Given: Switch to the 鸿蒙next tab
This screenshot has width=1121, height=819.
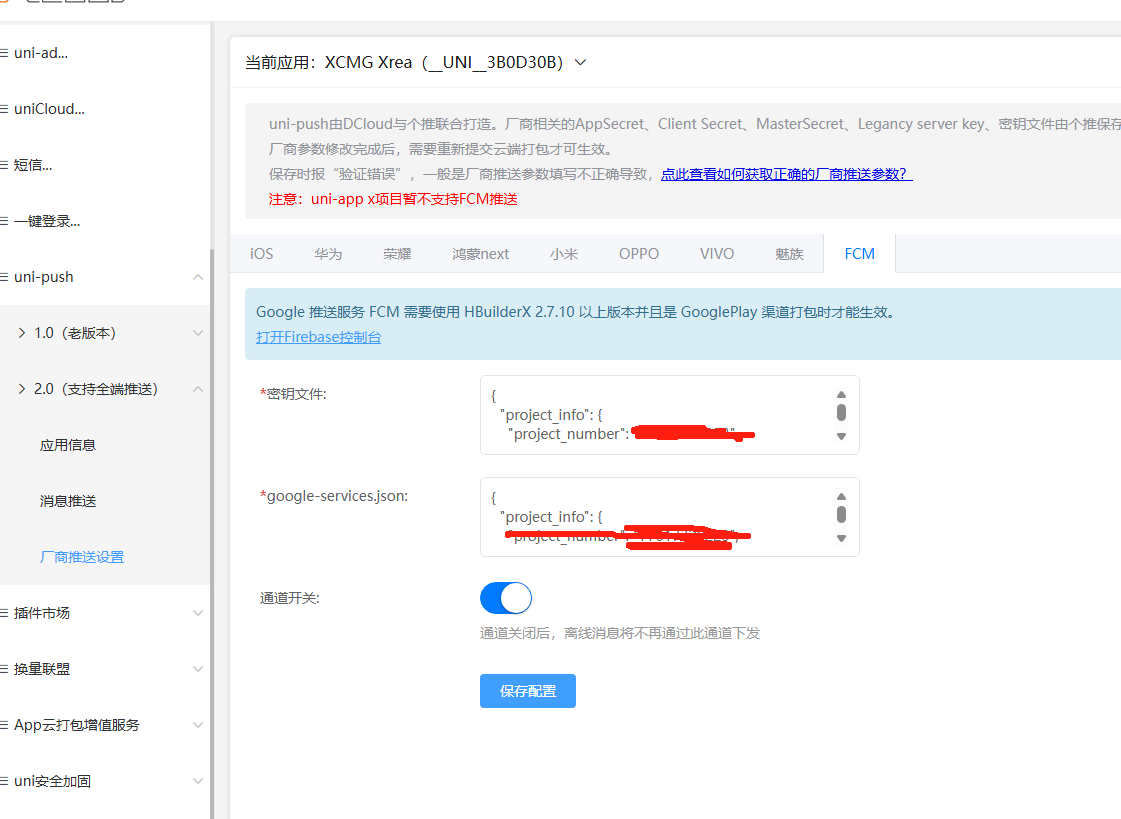Looking at the screenshot, I should point(480,254).
